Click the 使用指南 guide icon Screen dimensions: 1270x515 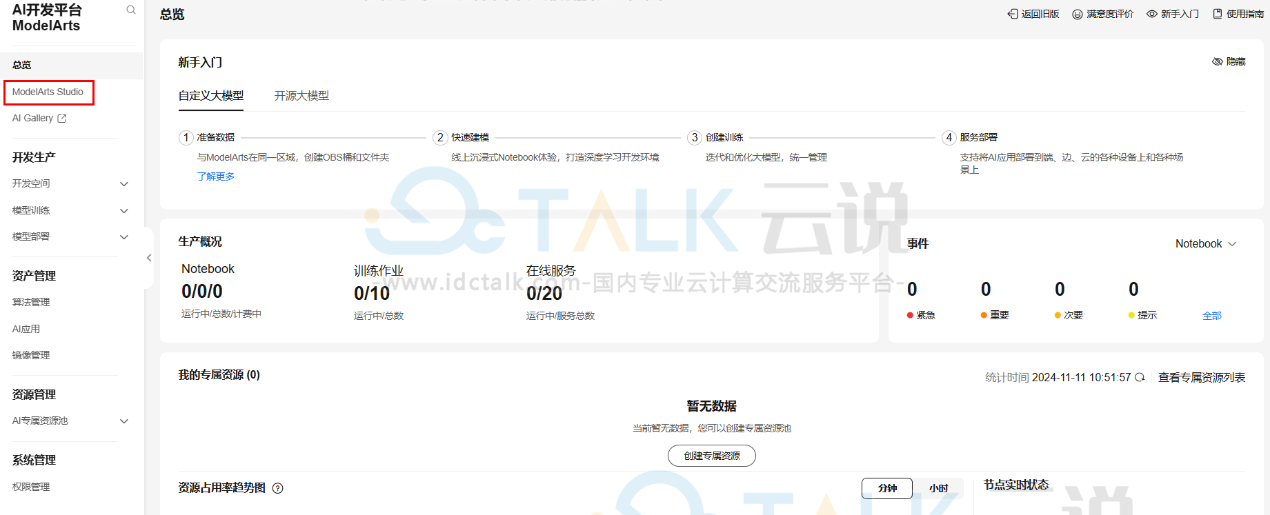1217,14
